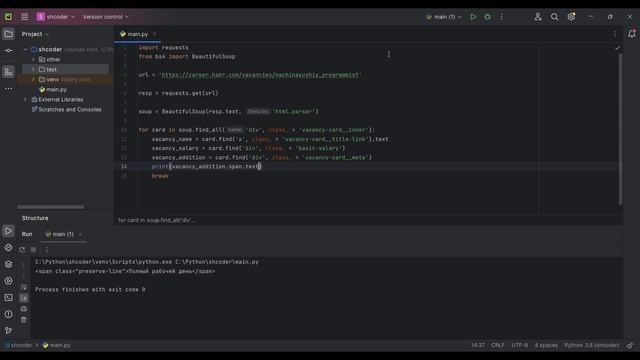Open the shcoder project dropdown
The height and width of the screenshot is (360, 640).
click(x=56, y=17)
